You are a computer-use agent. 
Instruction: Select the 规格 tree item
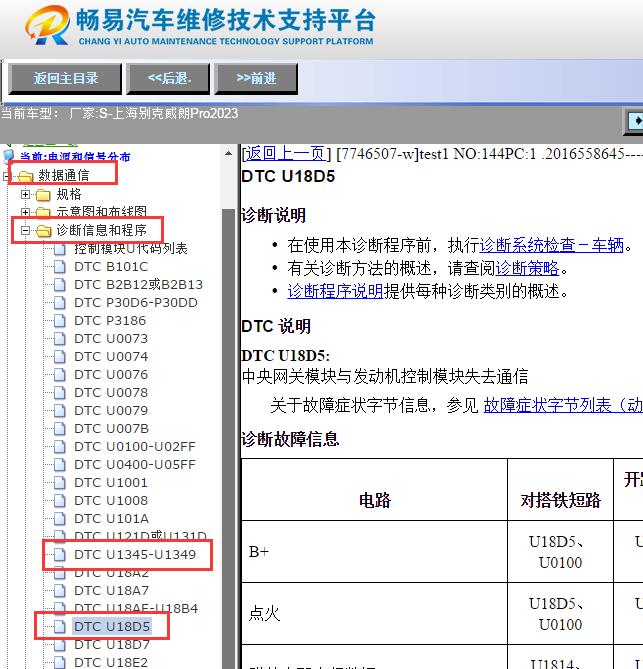[69, 195]
